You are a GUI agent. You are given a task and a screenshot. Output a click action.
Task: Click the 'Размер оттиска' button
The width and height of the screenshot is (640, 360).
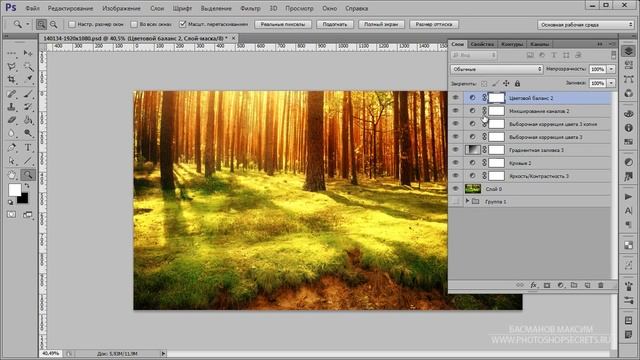[x=434, y=24]
